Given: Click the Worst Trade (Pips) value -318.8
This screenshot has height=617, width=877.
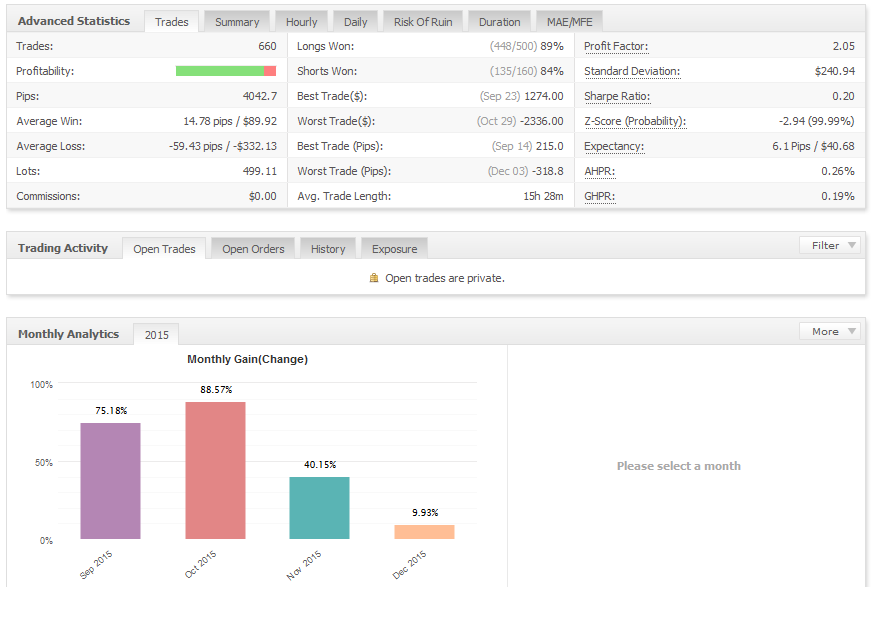Looking at the screenshot, I should pos(547,171).
